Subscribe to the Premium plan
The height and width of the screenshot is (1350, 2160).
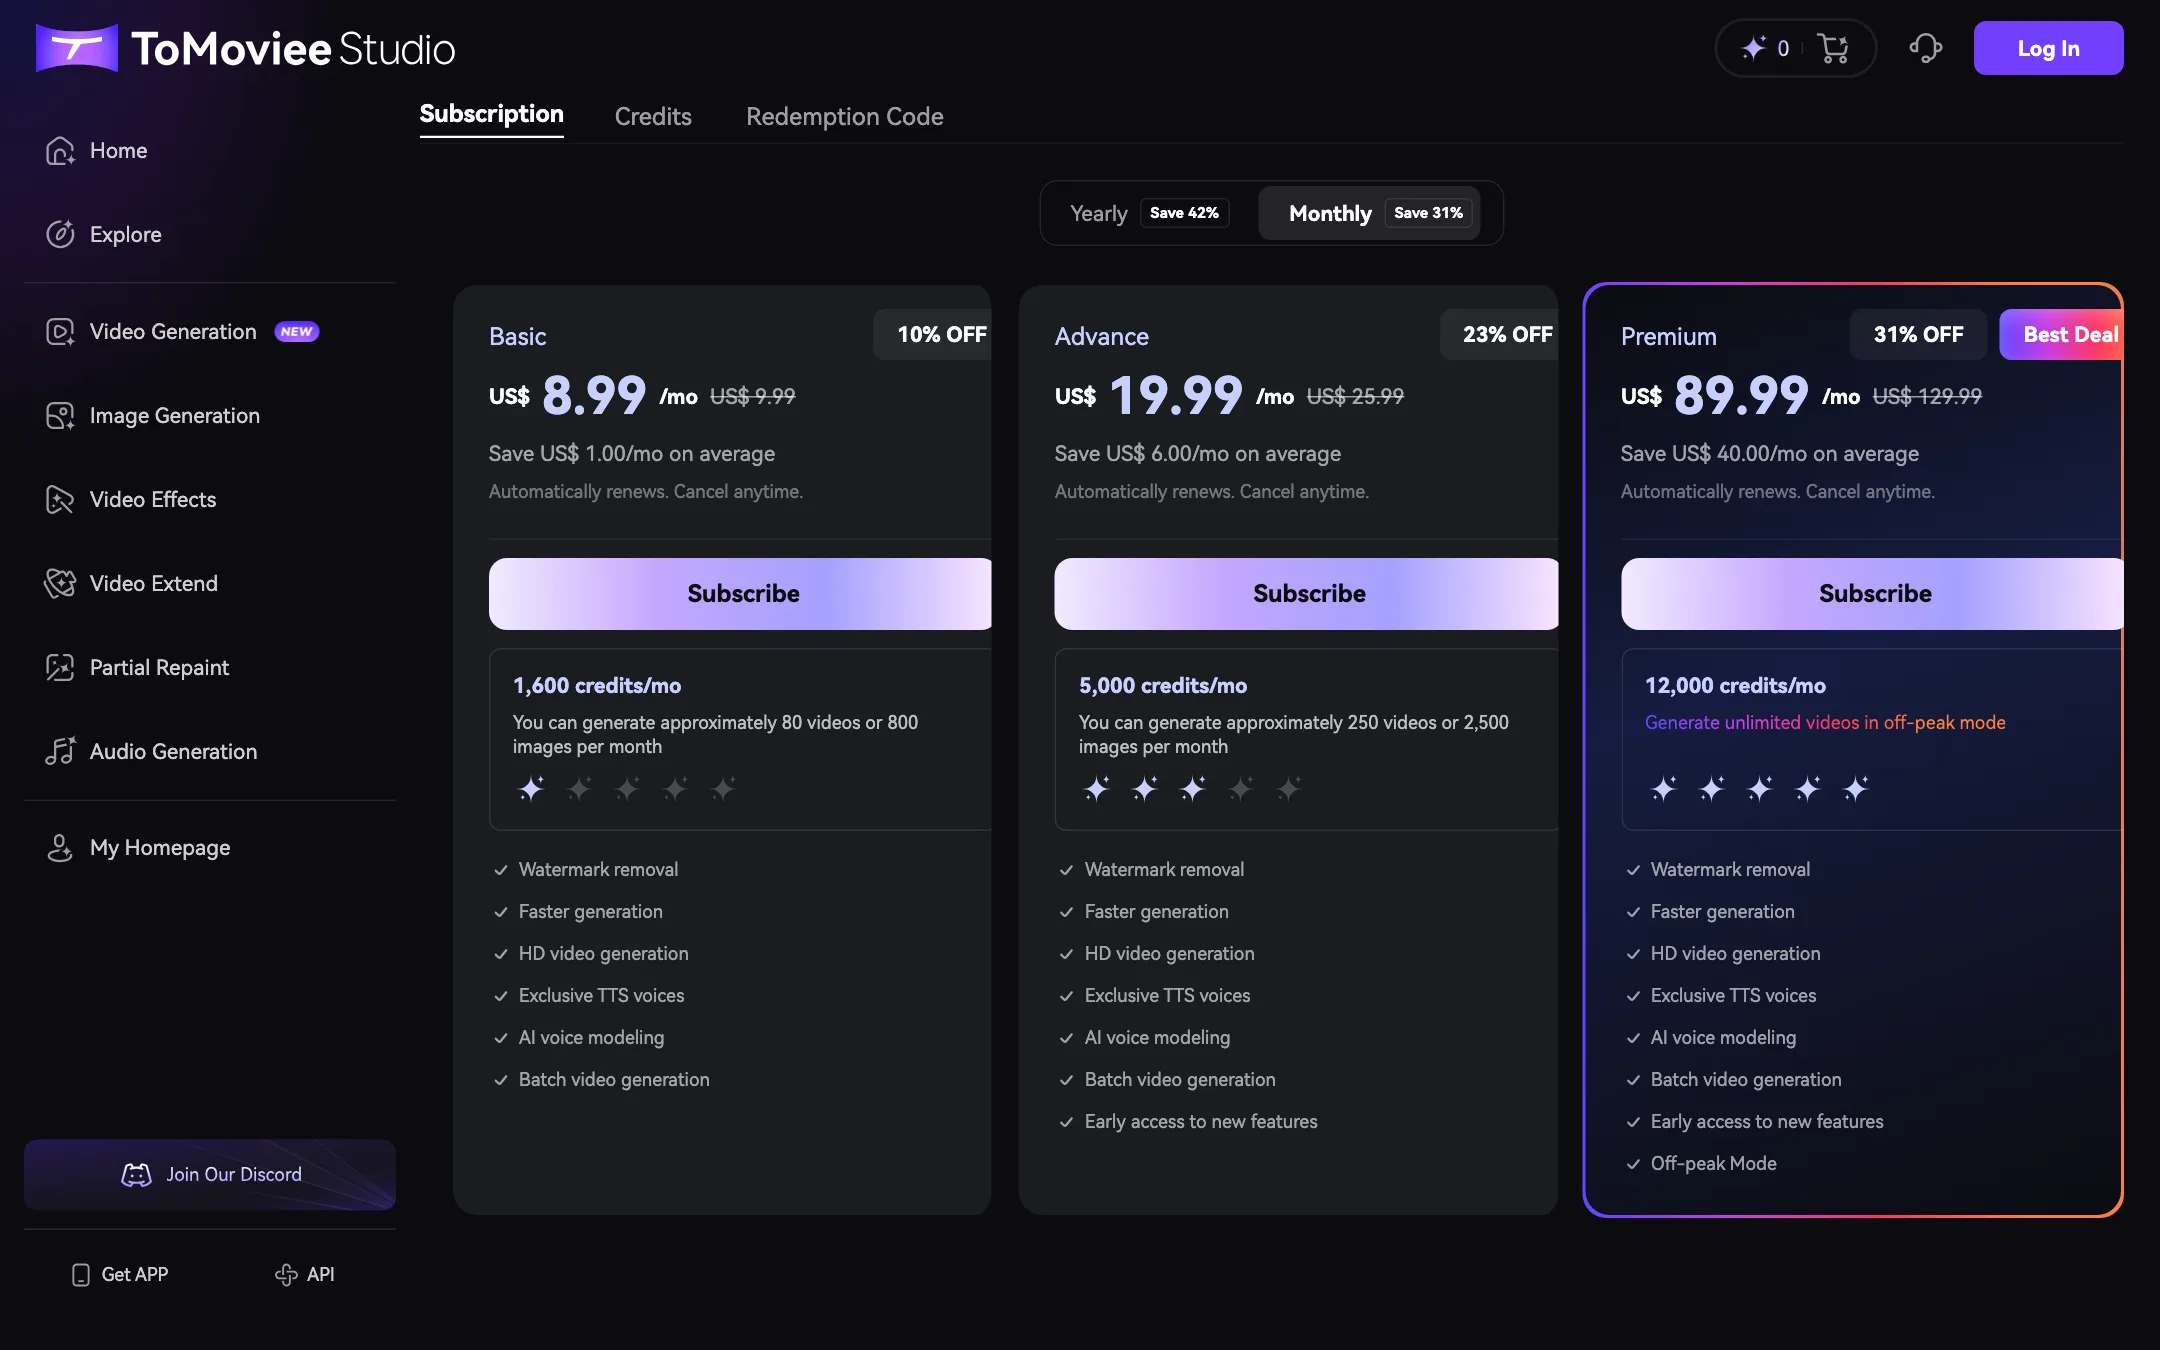point(1872,594)
